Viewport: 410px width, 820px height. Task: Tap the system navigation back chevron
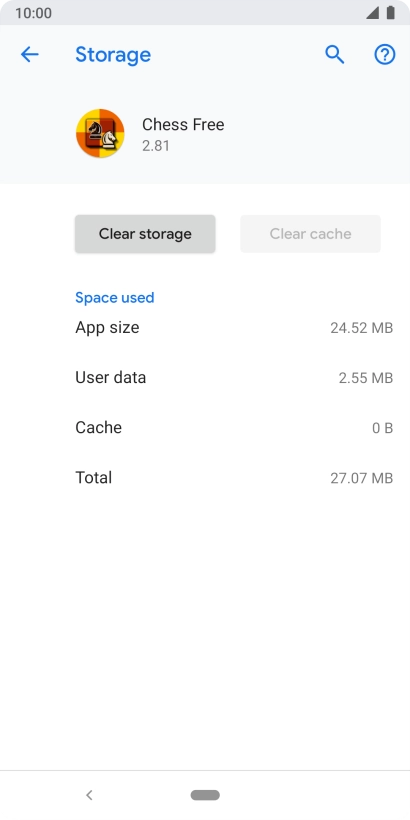coord(89,795)
